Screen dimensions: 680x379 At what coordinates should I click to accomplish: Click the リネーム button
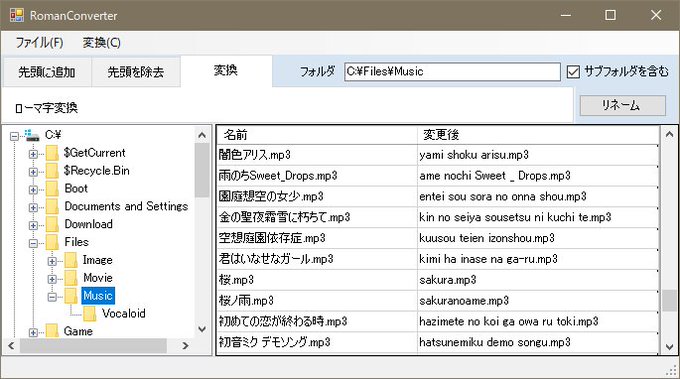(622, 105)
